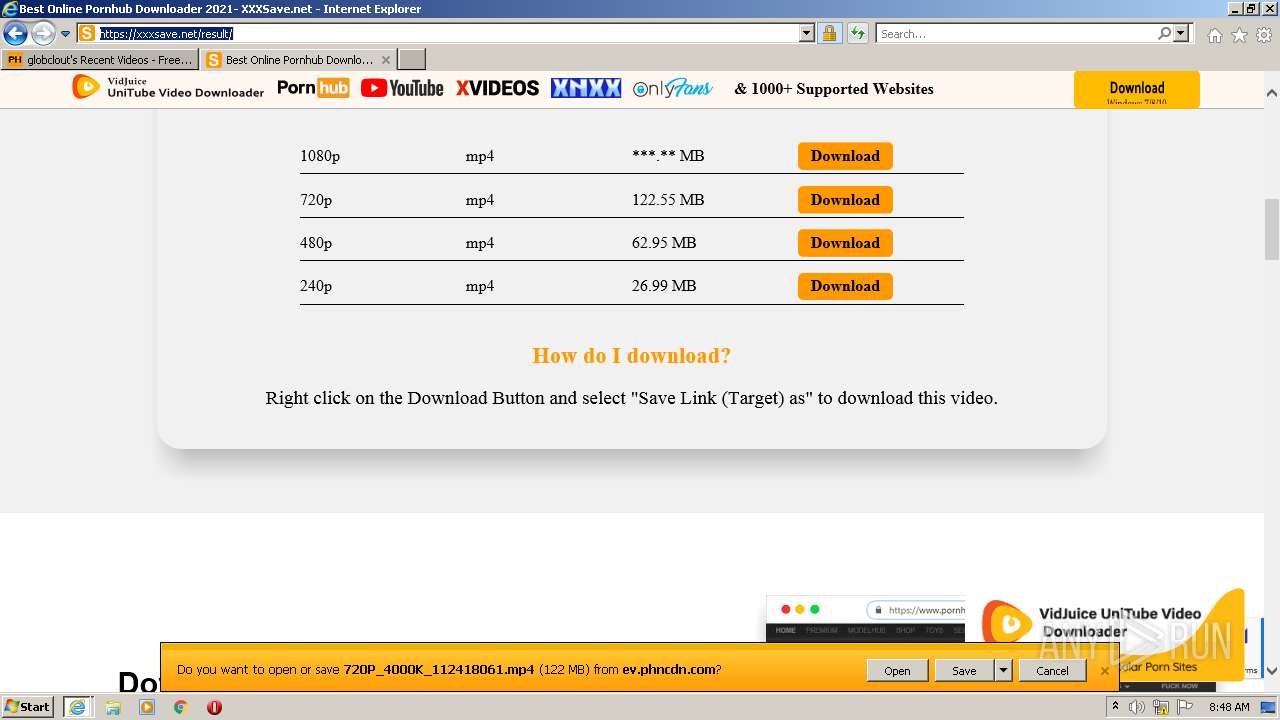
Task: Click the scrollbar down arrow
Action: point(1272,671)
